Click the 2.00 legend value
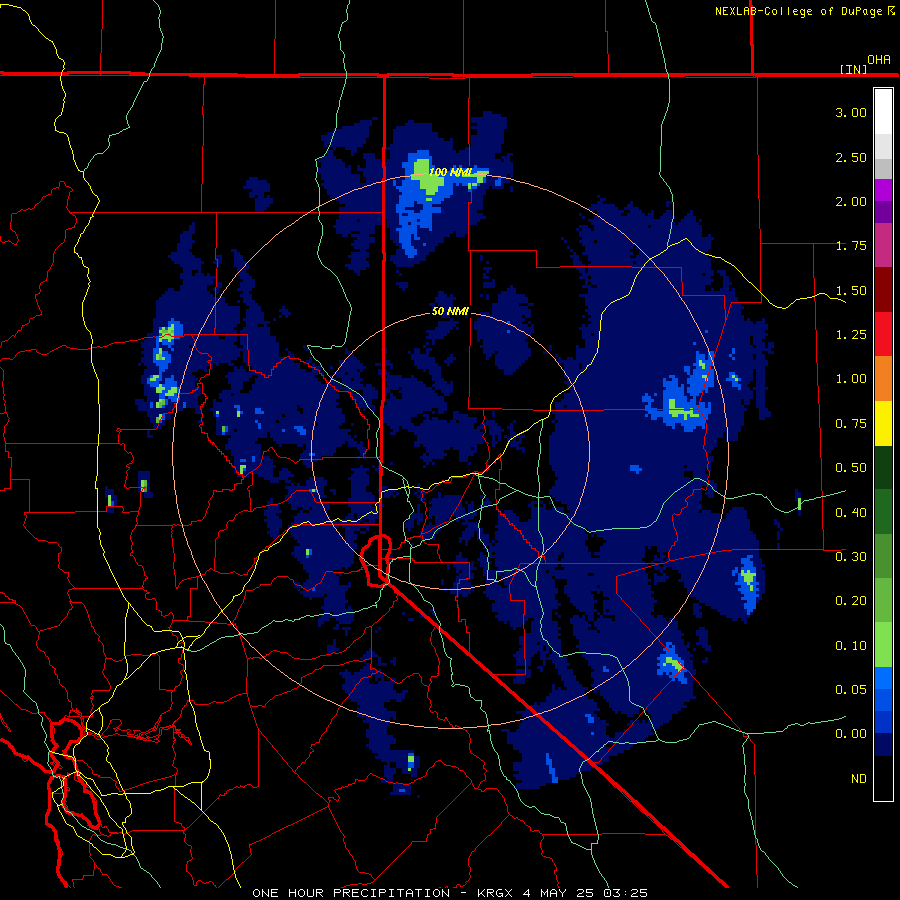The image size is (900, 900). click(851, 201)
